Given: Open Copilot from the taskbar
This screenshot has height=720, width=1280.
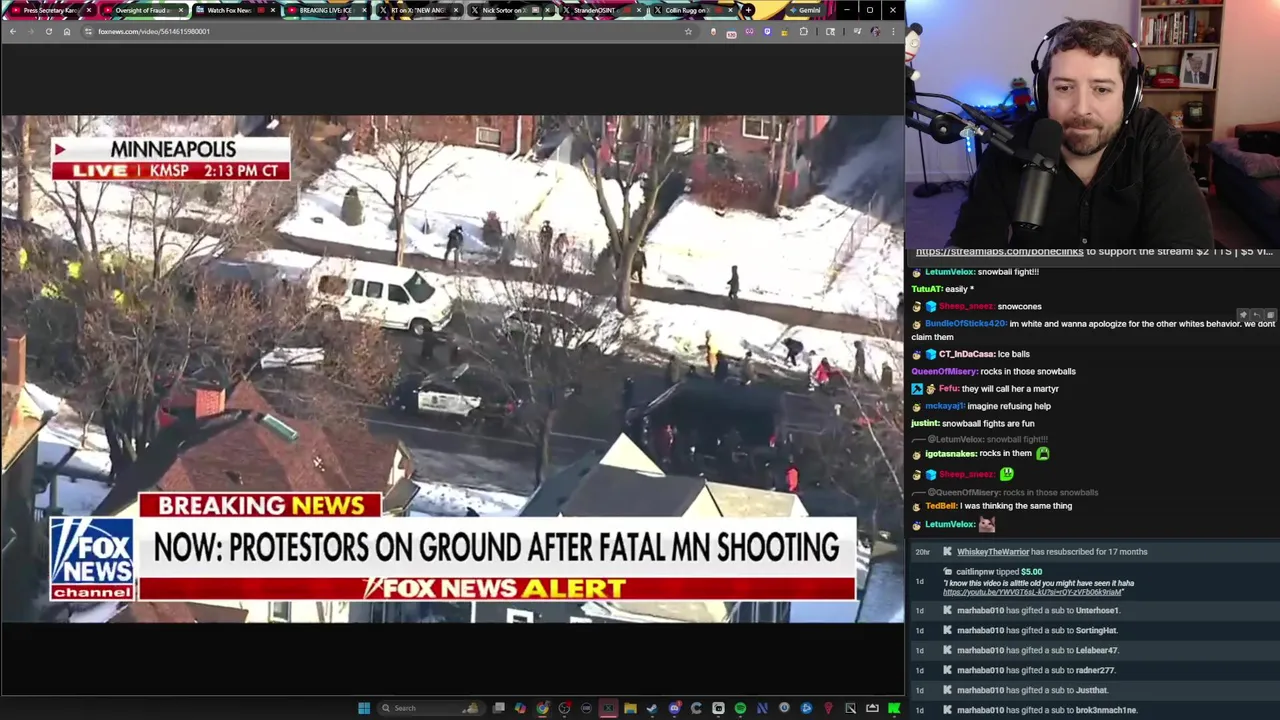Looking at the screenshot, I should pyautogui.click(x=520, y=708).
